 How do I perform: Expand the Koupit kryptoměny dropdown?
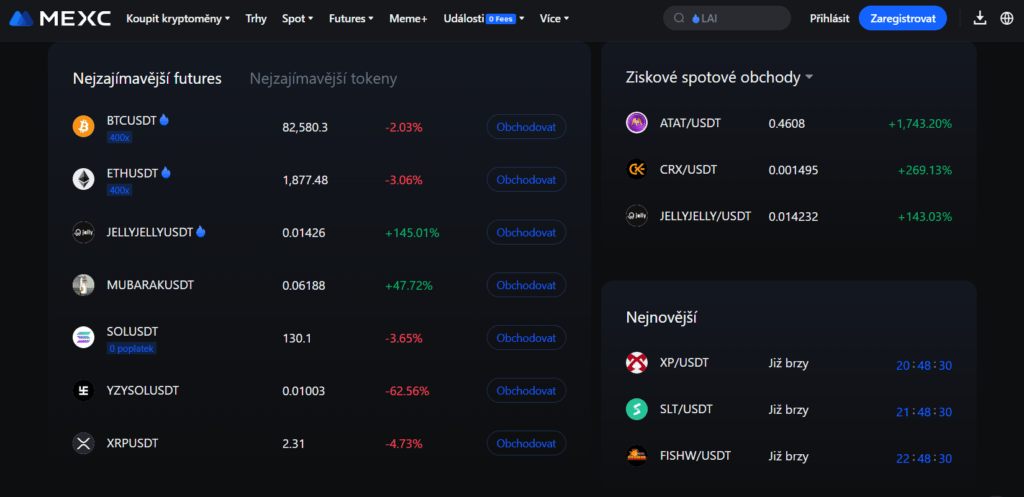tap(178, 19)
